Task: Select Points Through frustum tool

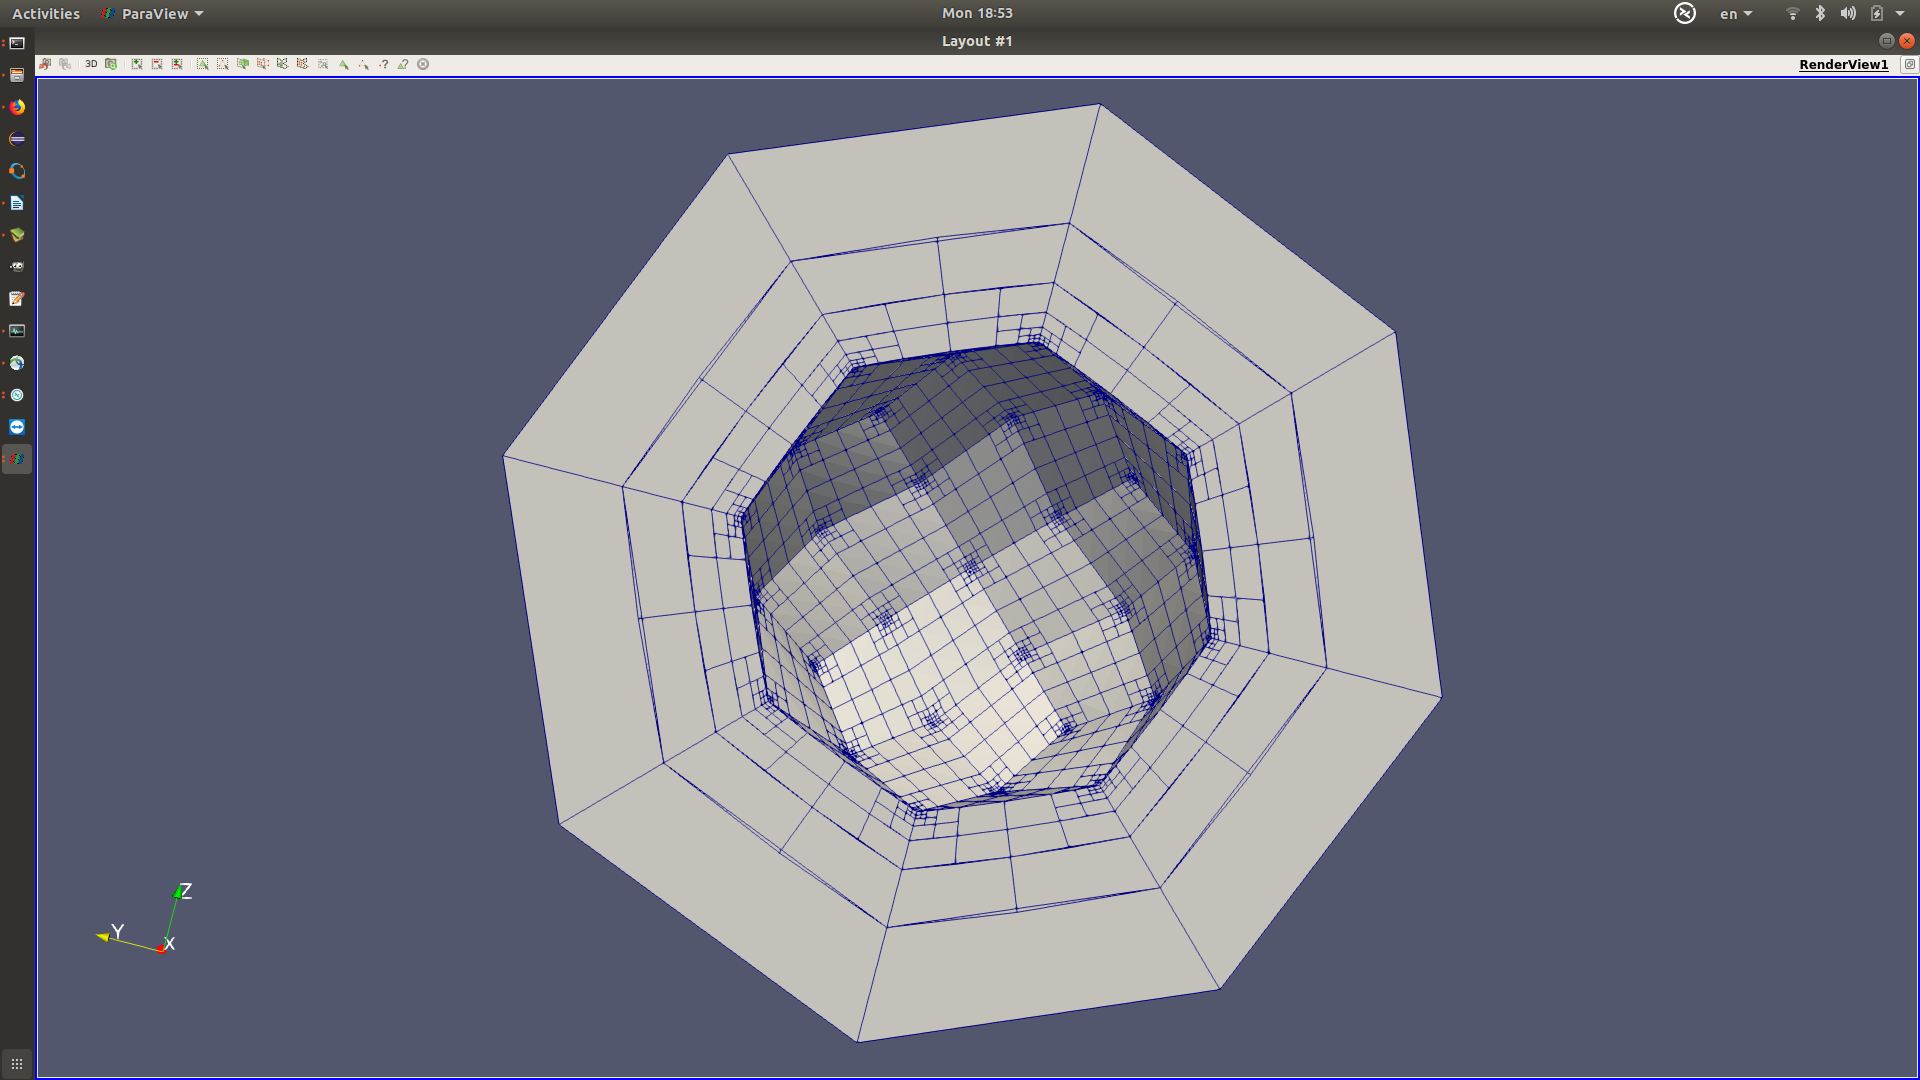Action: click(x=263, y=64)
